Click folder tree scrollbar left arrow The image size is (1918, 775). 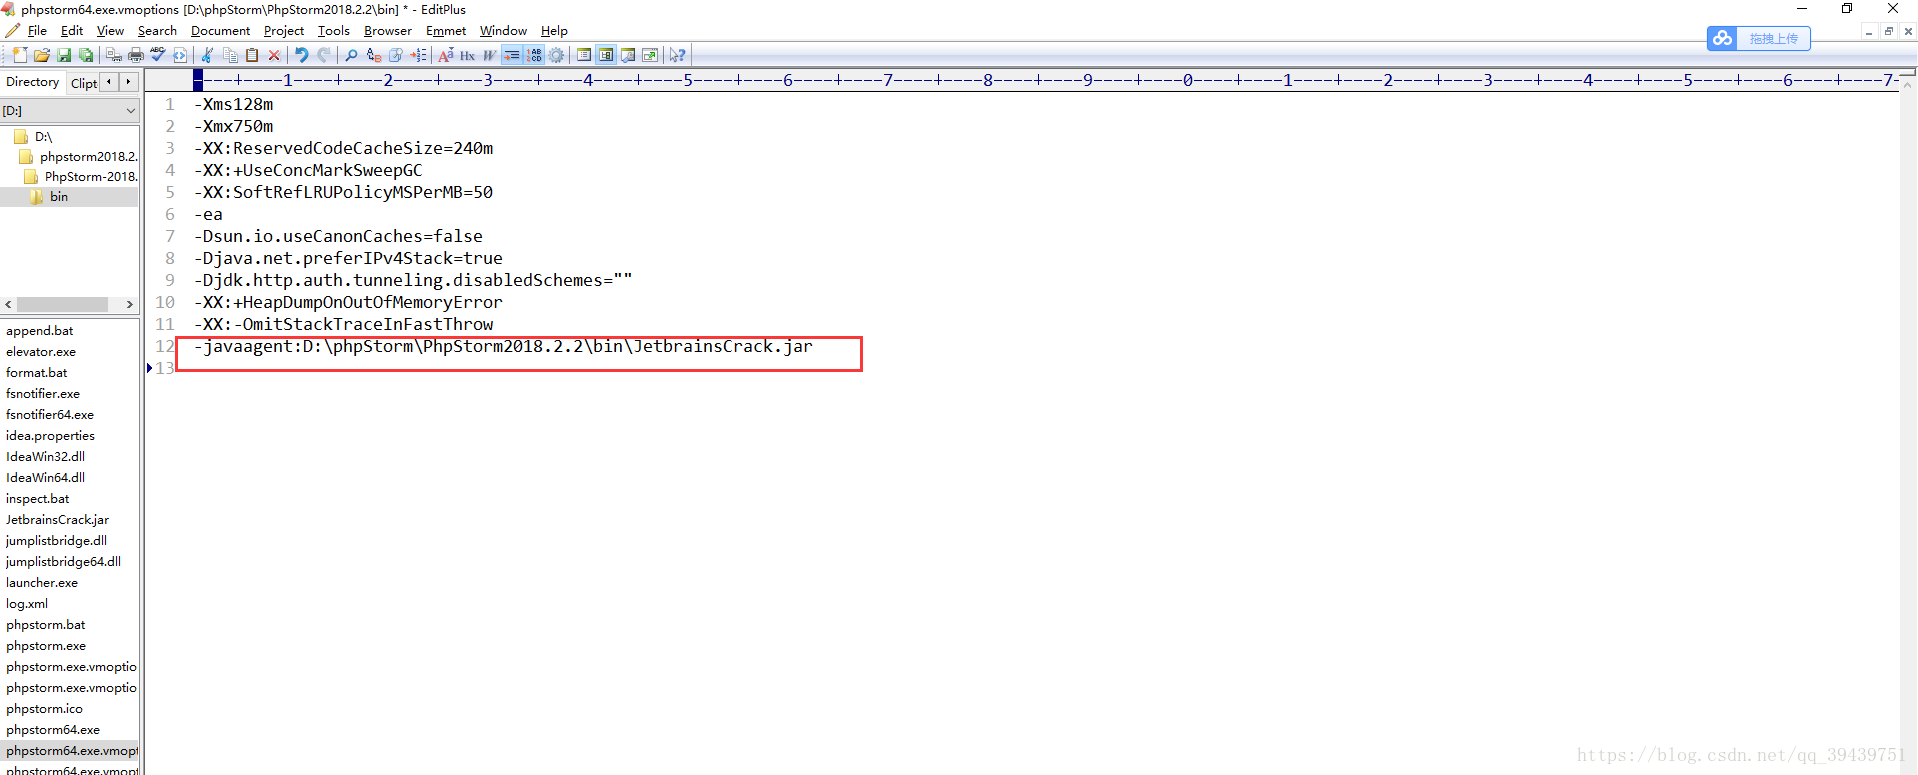(8, 304)
